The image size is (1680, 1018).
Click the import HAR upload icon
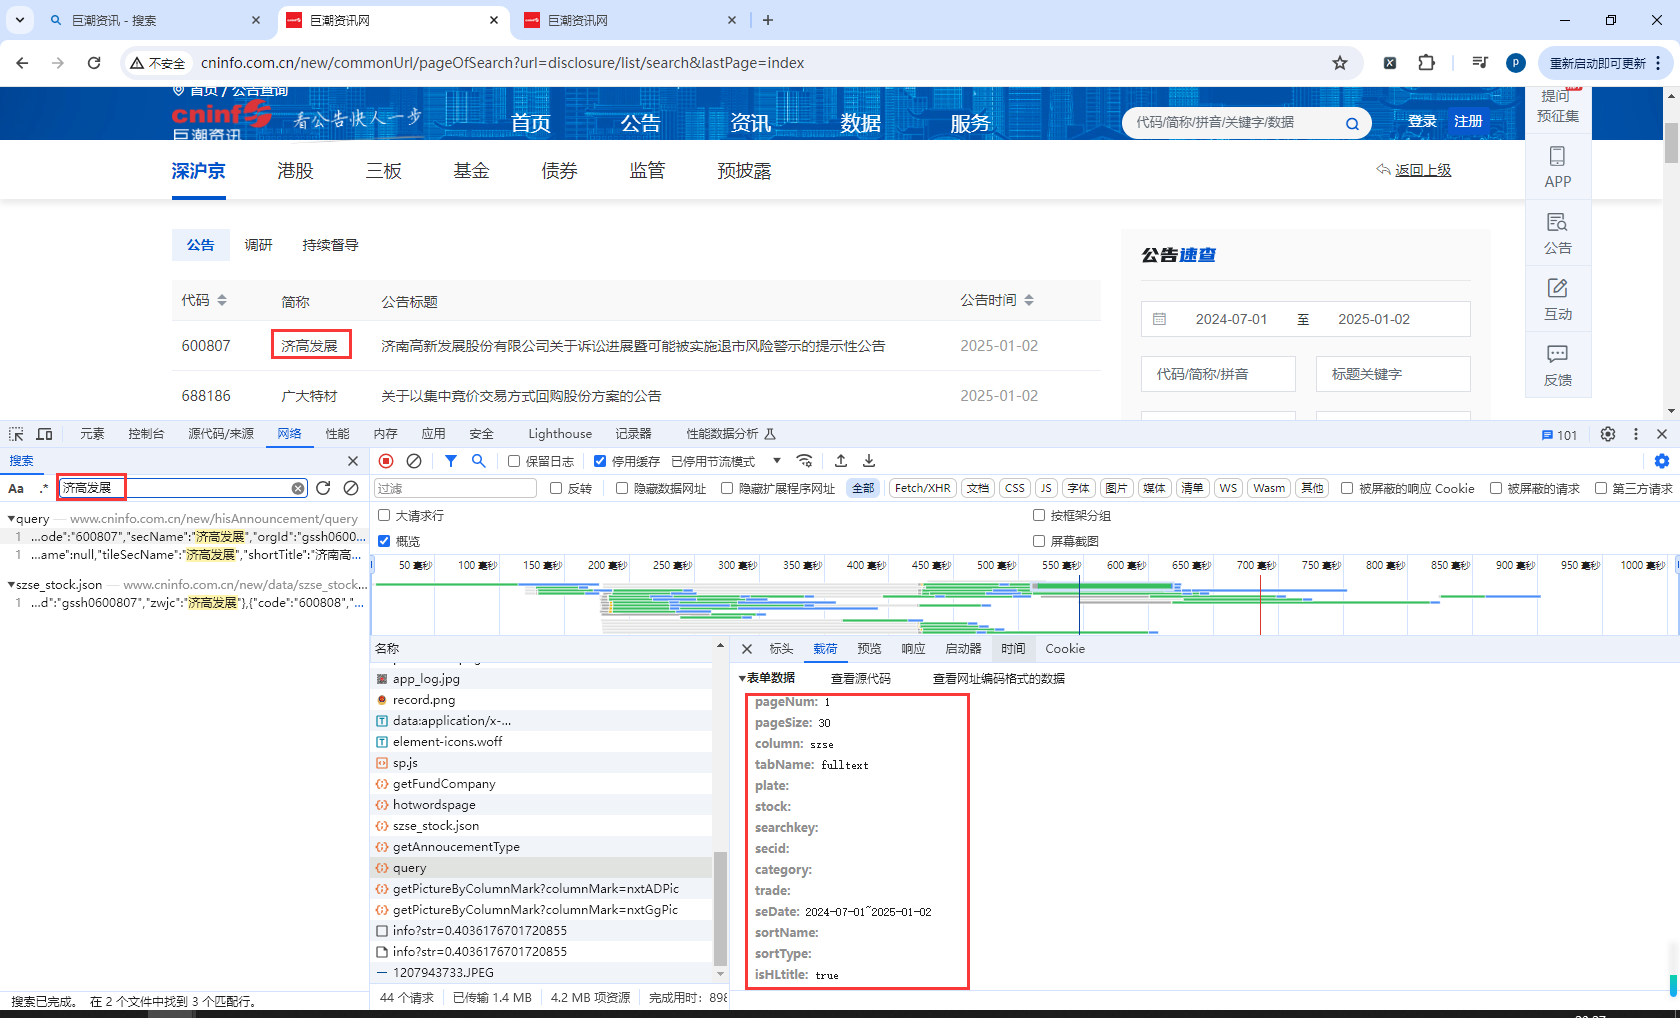click(841, 461)
